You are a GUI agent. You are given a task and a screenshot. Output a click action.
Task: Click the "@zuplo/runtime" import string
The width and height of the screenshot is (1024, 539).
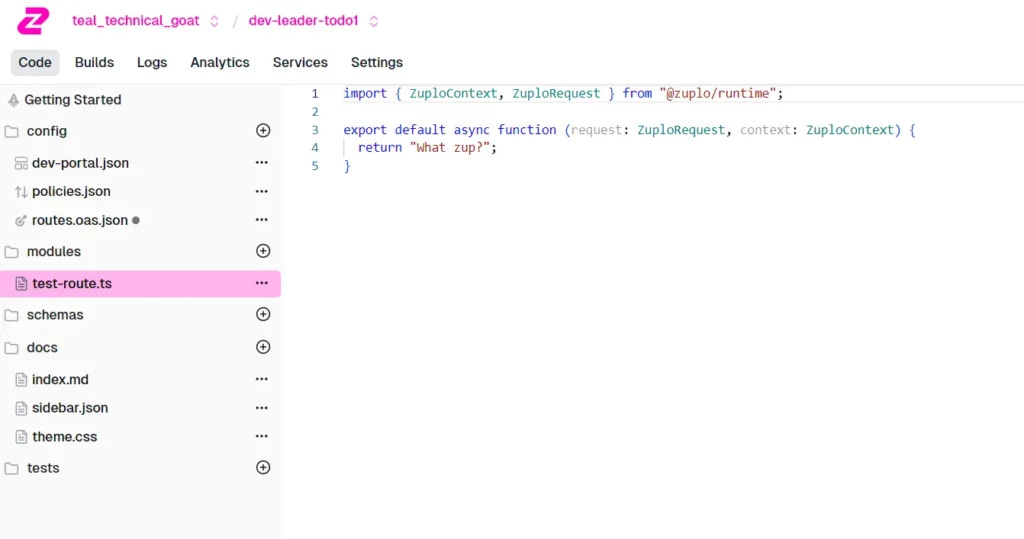[x=717, y=93]
